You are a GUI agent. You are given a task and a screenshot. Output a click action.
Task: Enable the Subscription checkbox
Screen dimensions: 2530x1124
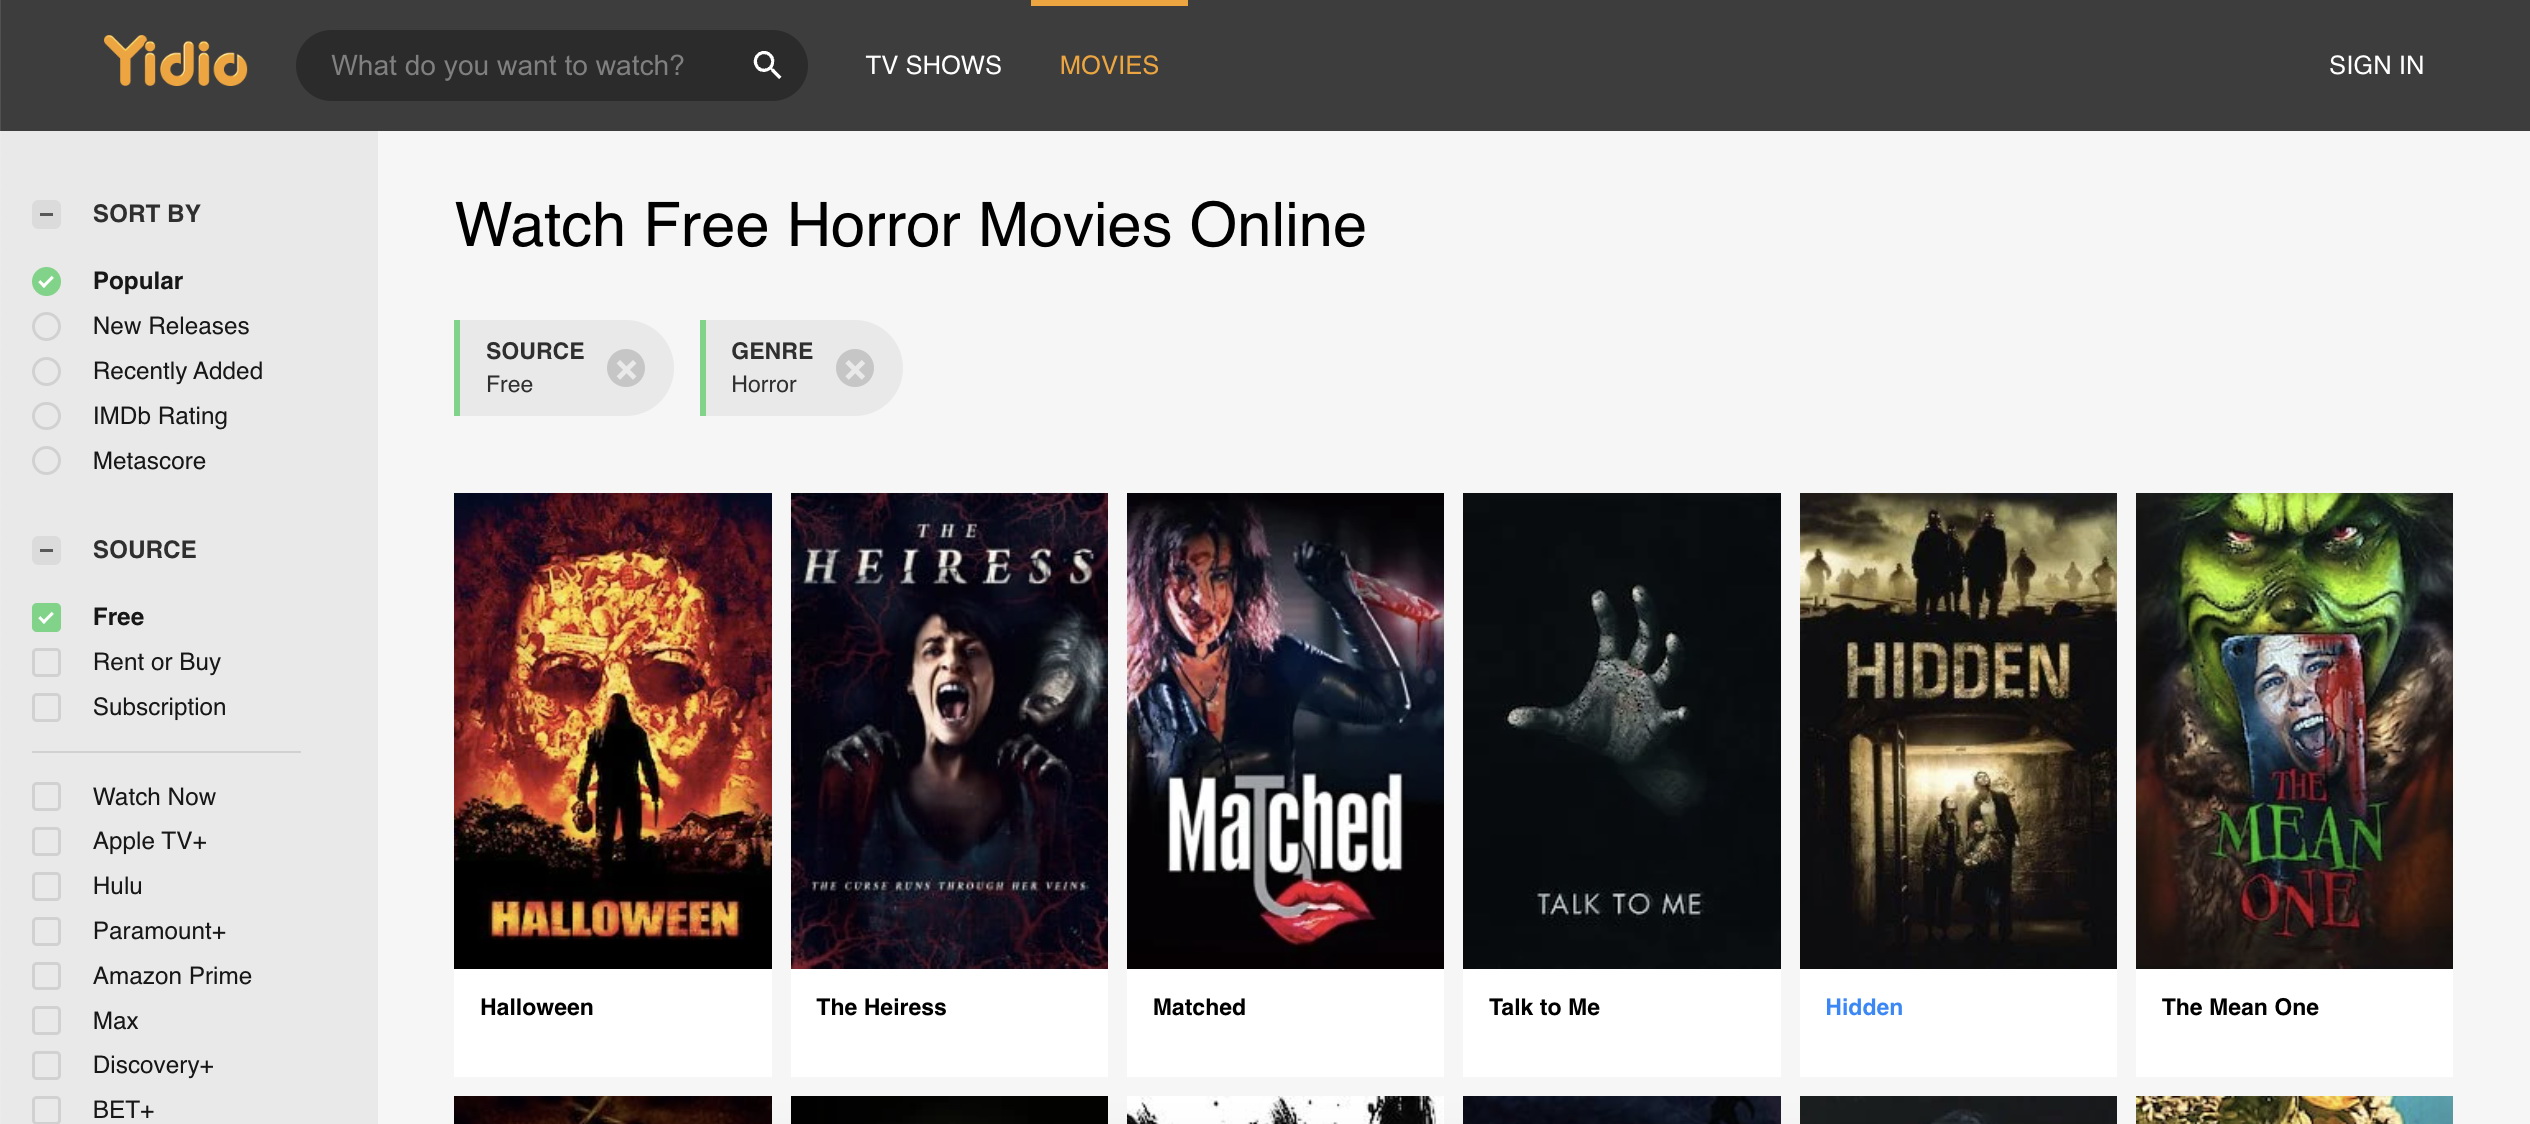click(46, 707)
